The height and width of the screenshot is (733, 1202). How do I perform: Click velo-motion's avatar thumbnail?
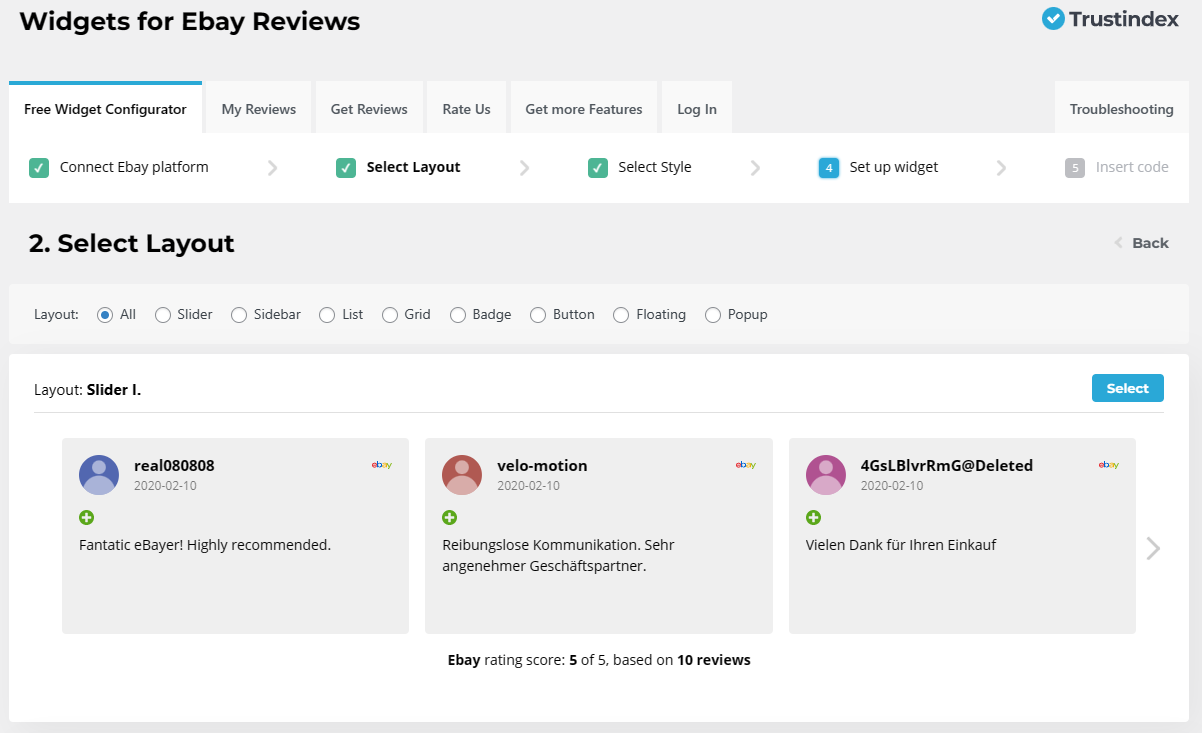462,475
